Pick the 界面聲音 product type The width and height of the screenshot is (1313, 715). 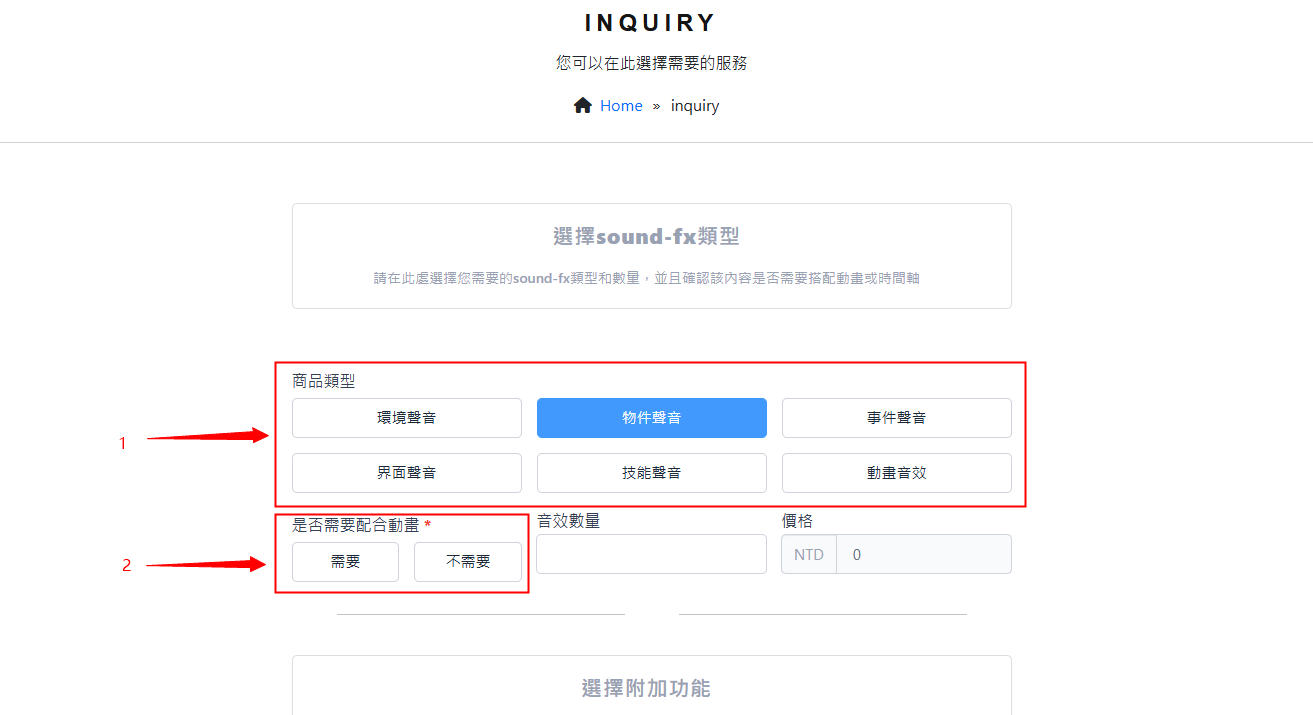click(x=406, y=473)
